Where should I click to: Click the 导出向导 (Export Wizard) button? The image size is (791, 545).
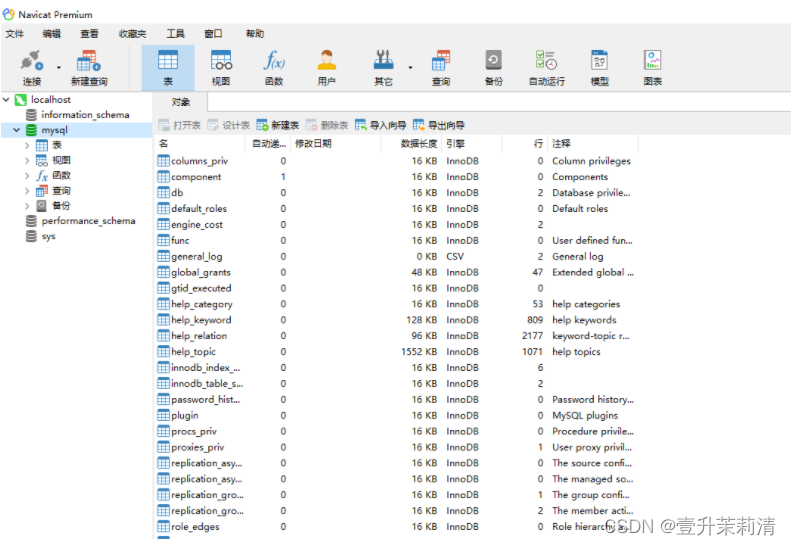pos(438,125)
